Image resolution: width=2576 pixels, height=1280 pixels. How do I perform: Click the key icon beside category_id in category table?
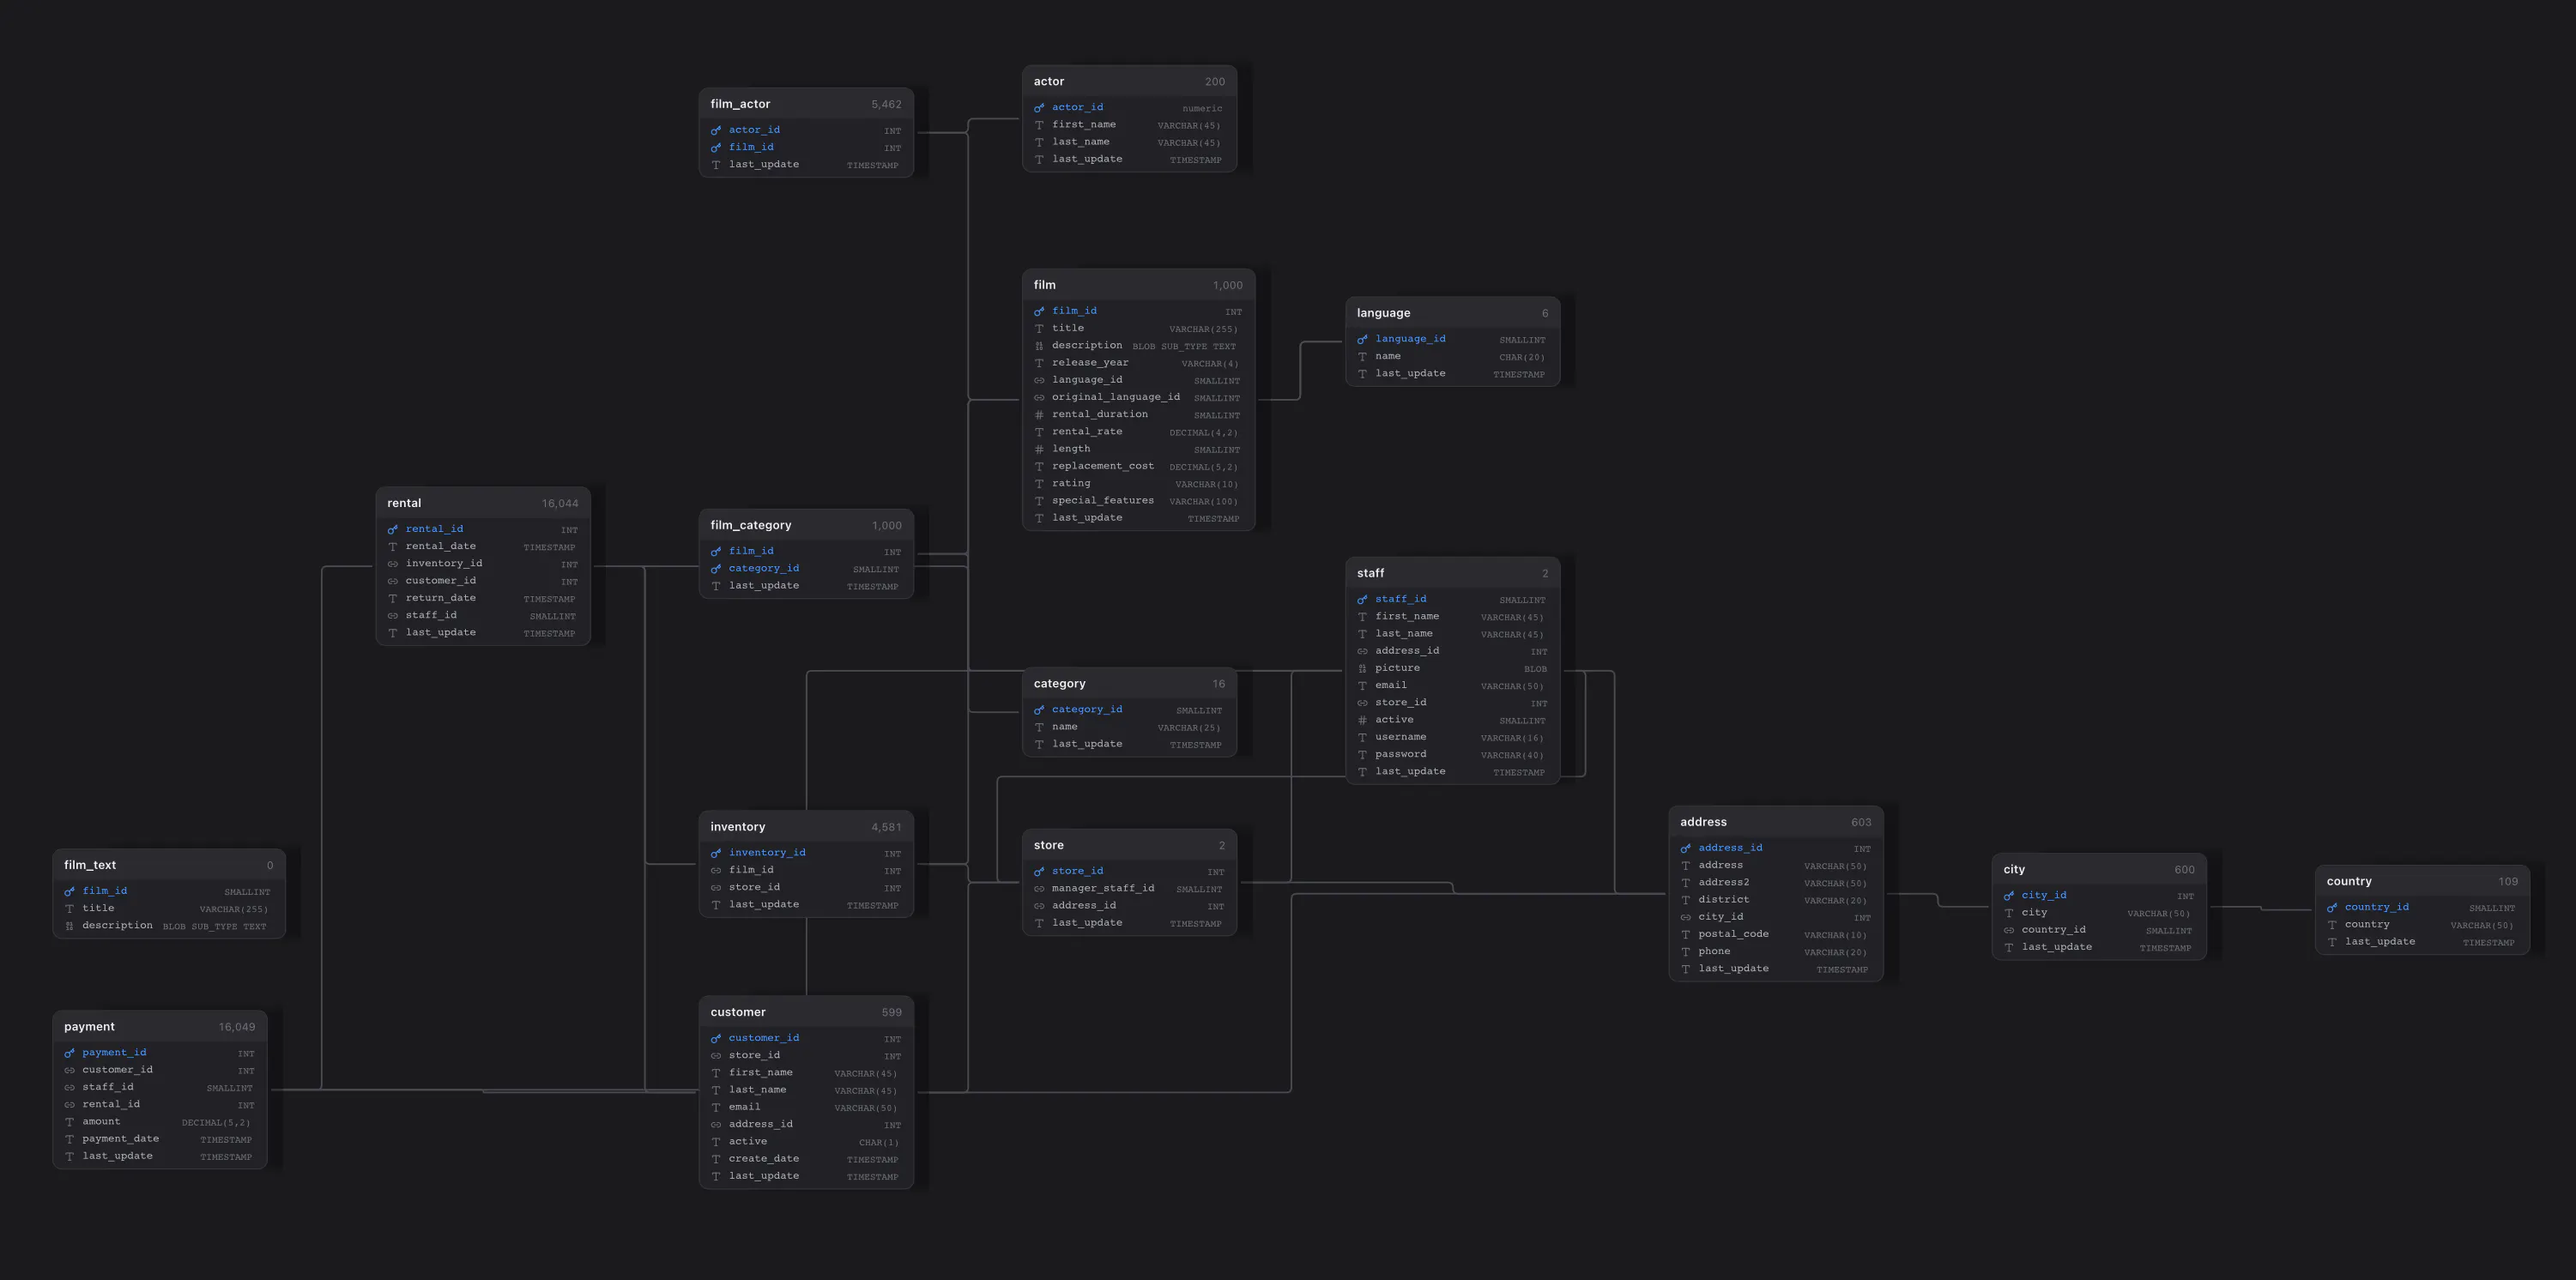[1039, 710]
